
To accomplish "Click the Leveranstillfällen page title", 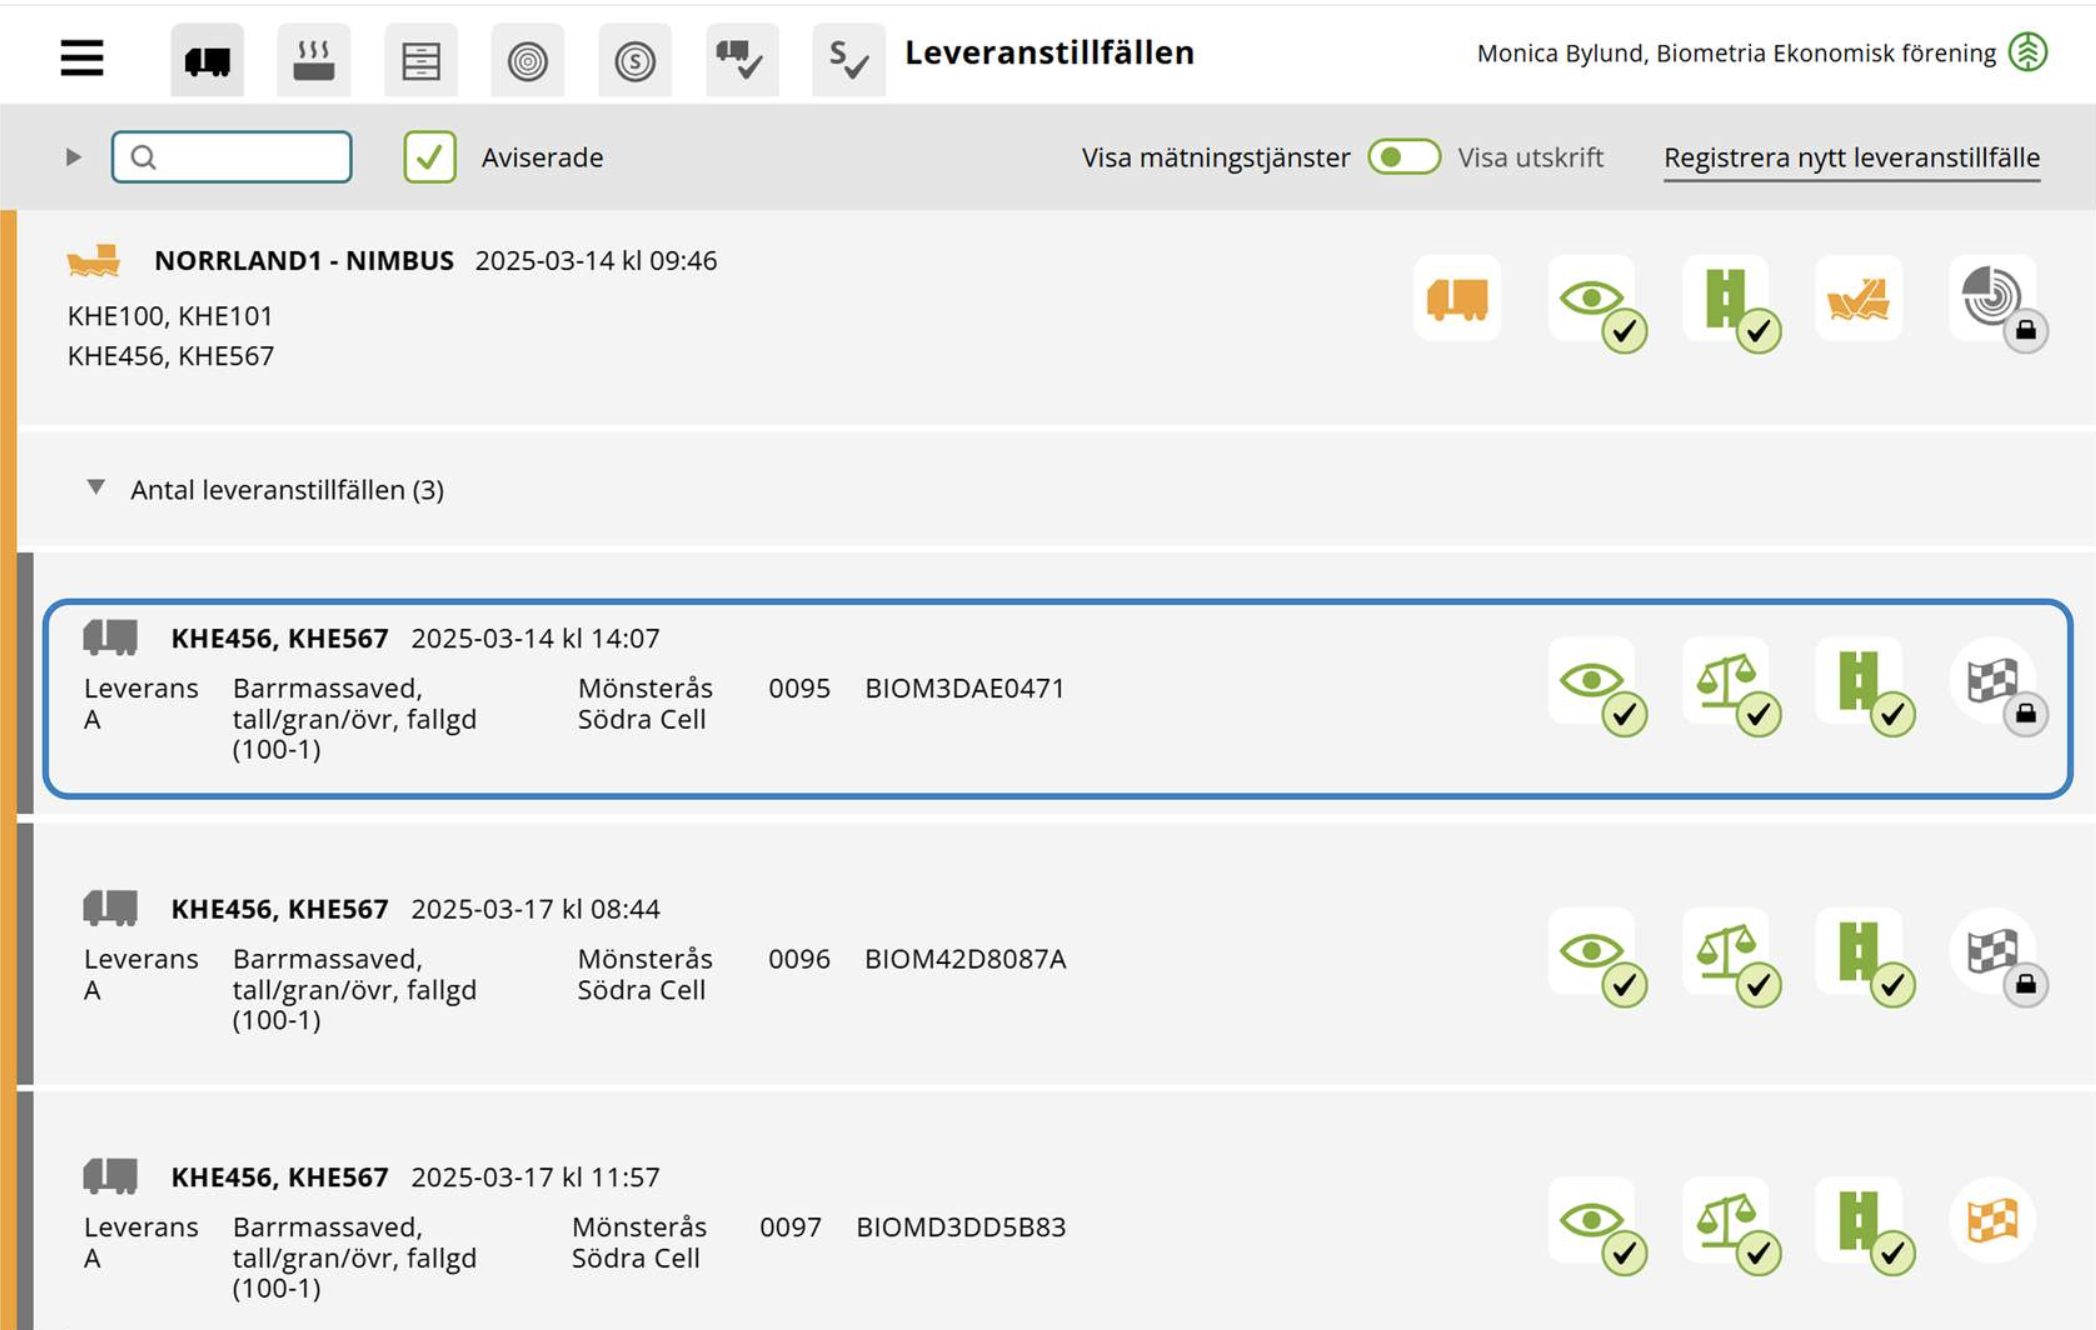I will point(1049,52).
